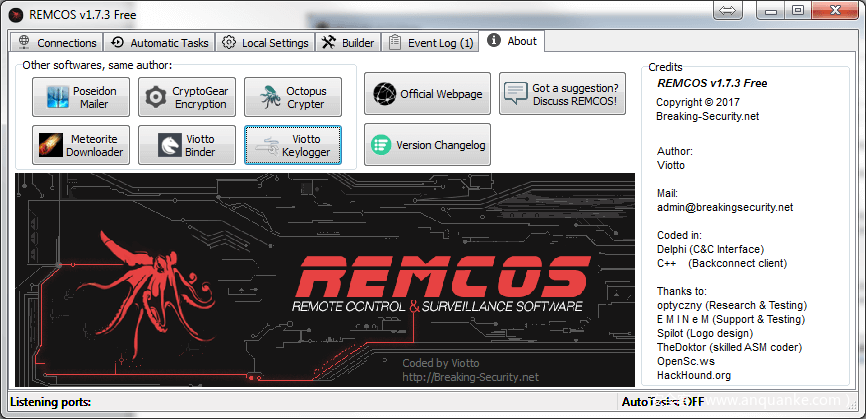Click Copyright © 2017 credit line

coord(698,102)
